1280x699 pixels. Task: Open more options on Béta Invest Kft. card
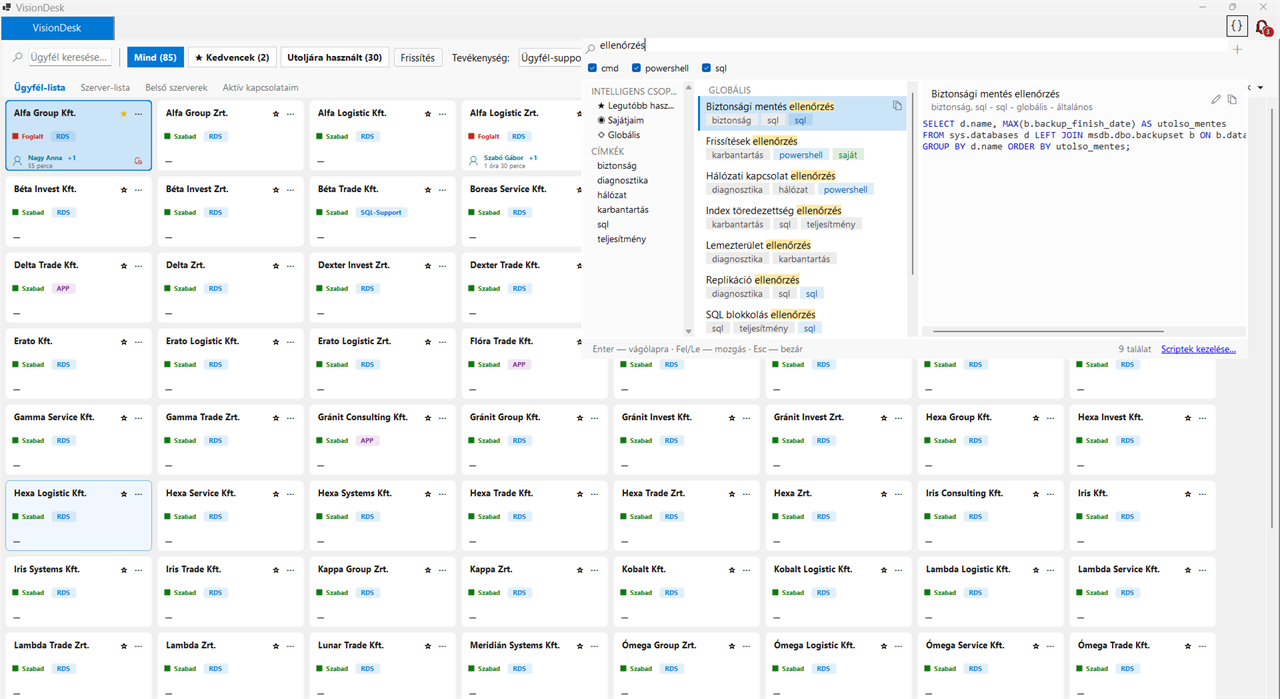(139, 190)
